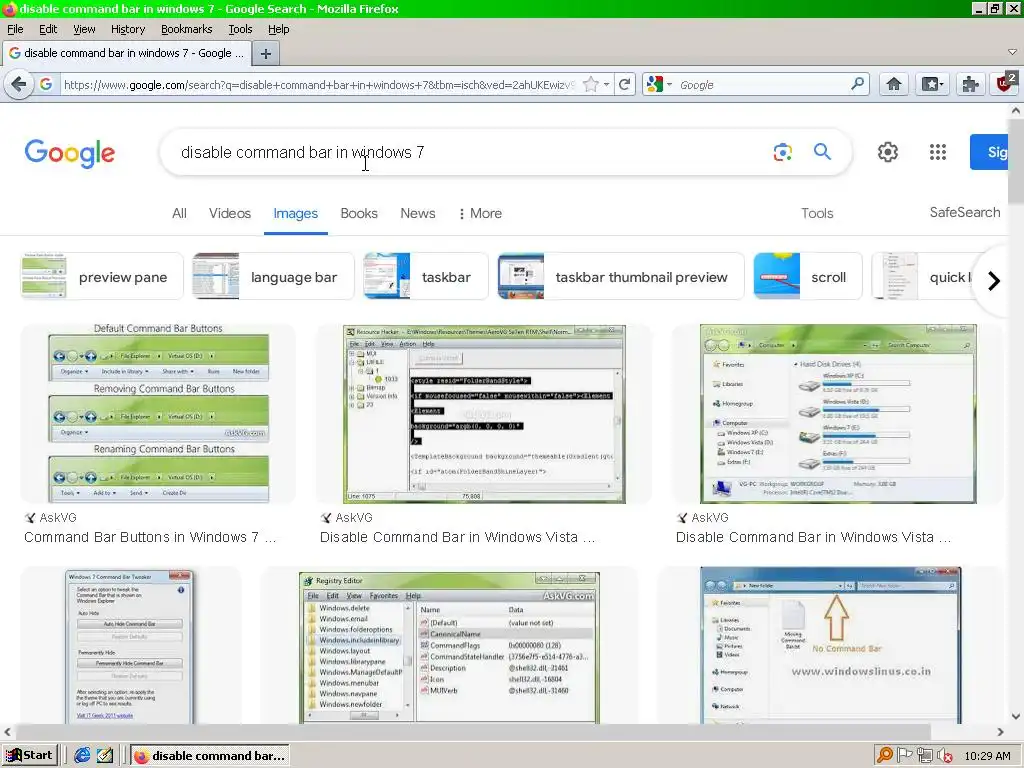Open the Google apps grid
The width and height of the screenshot is (1024, 768).
938,152
